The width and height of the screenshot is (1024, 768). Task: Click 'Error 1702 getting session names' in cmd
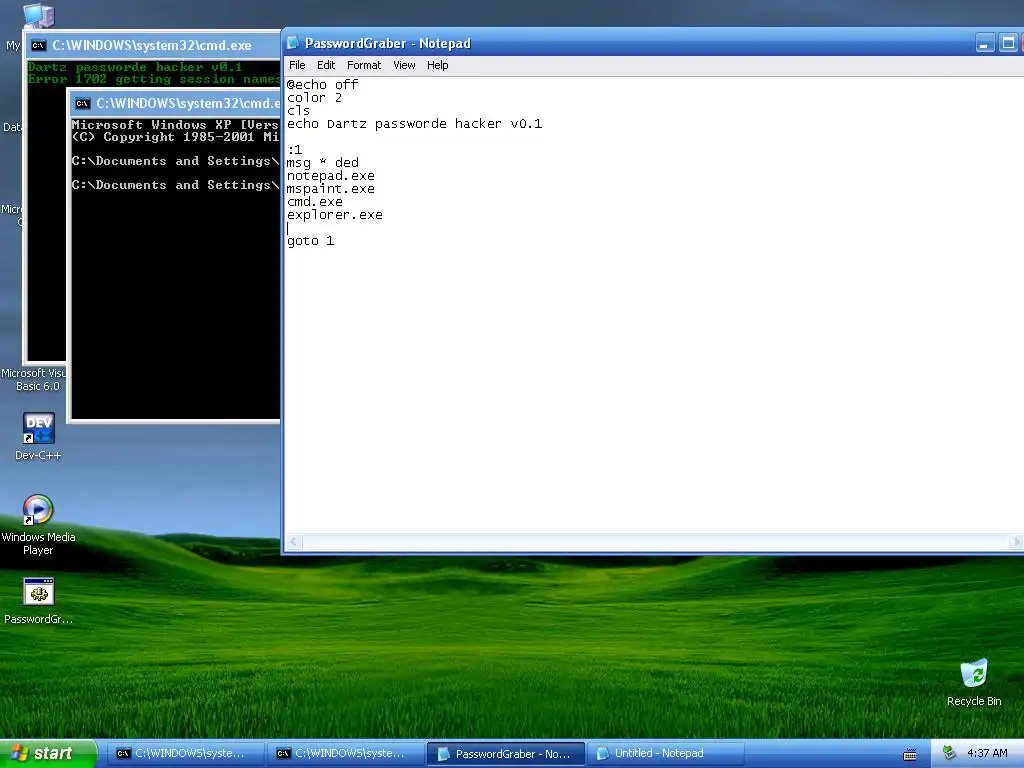click(154, 79)
